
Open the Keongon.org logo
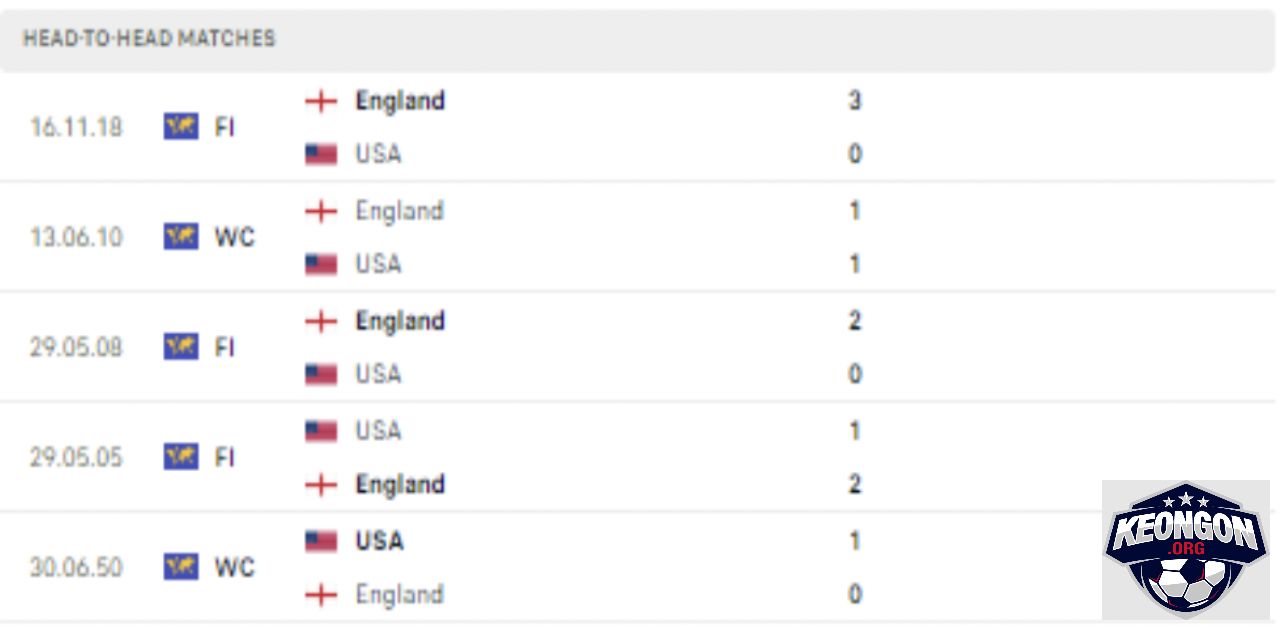[1185, 549]
